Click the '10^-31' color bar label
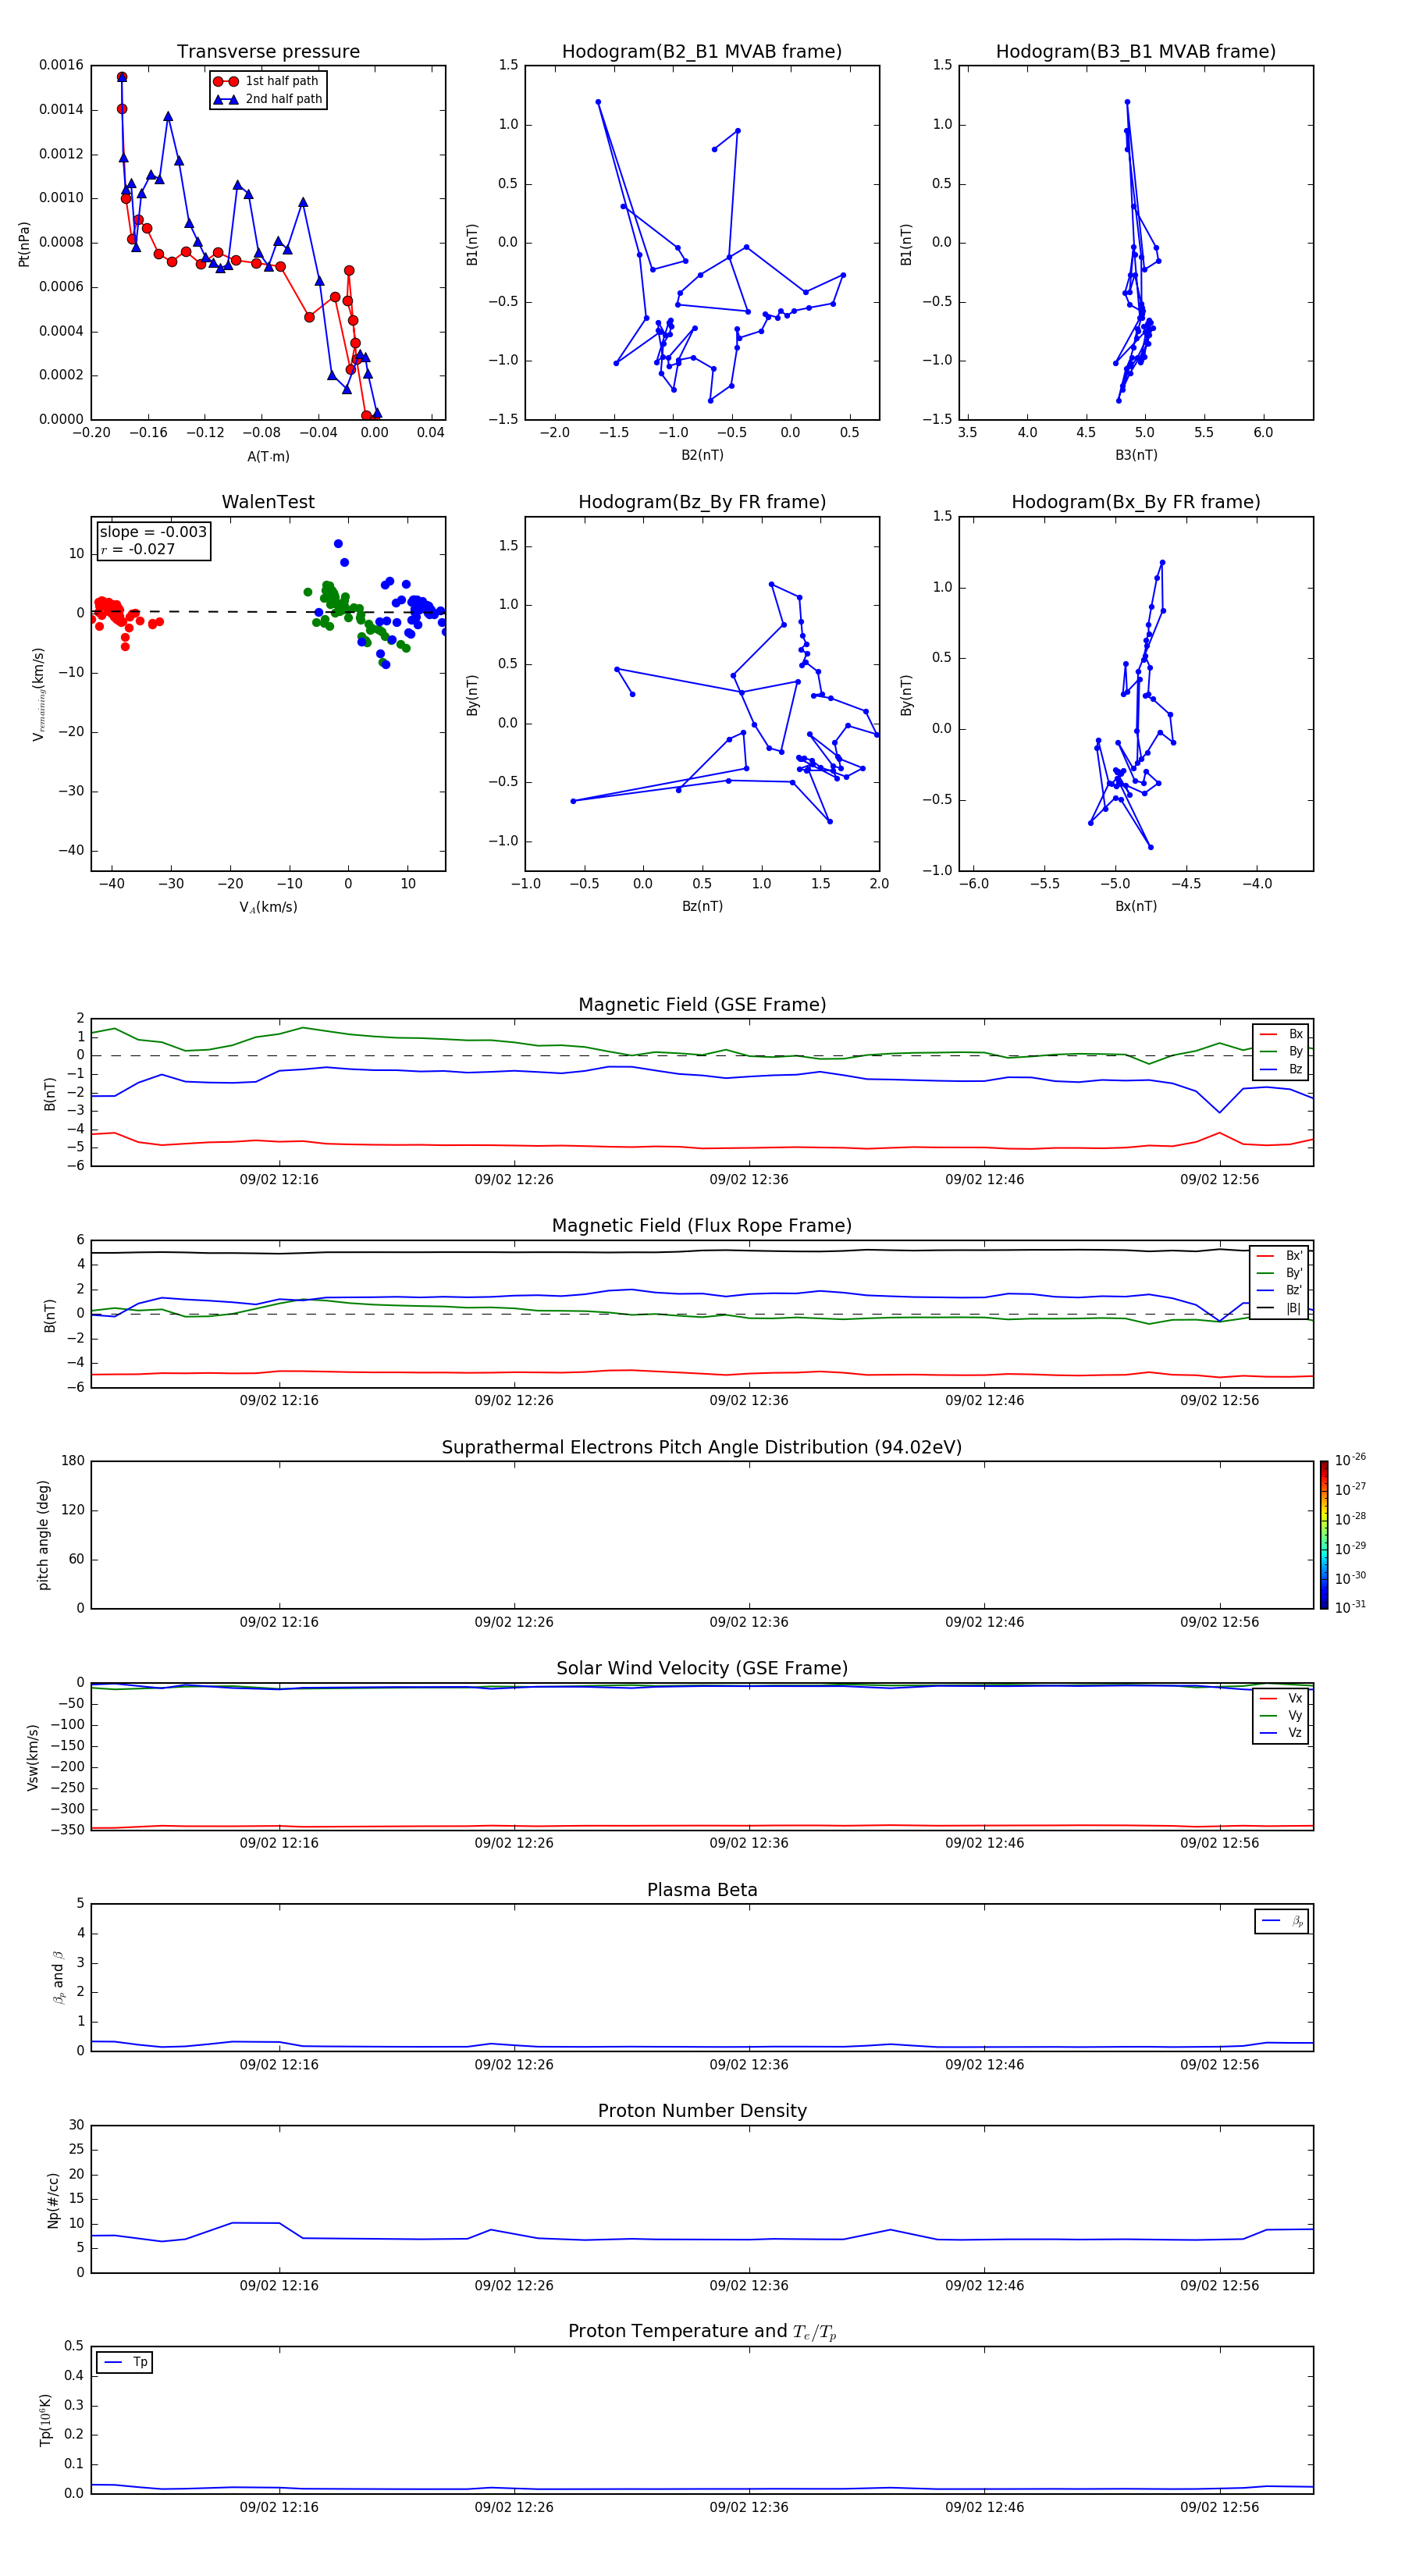The width and height of the screenshot is (1405, 2576). pyautogui.click(x=1350, y=1607)
